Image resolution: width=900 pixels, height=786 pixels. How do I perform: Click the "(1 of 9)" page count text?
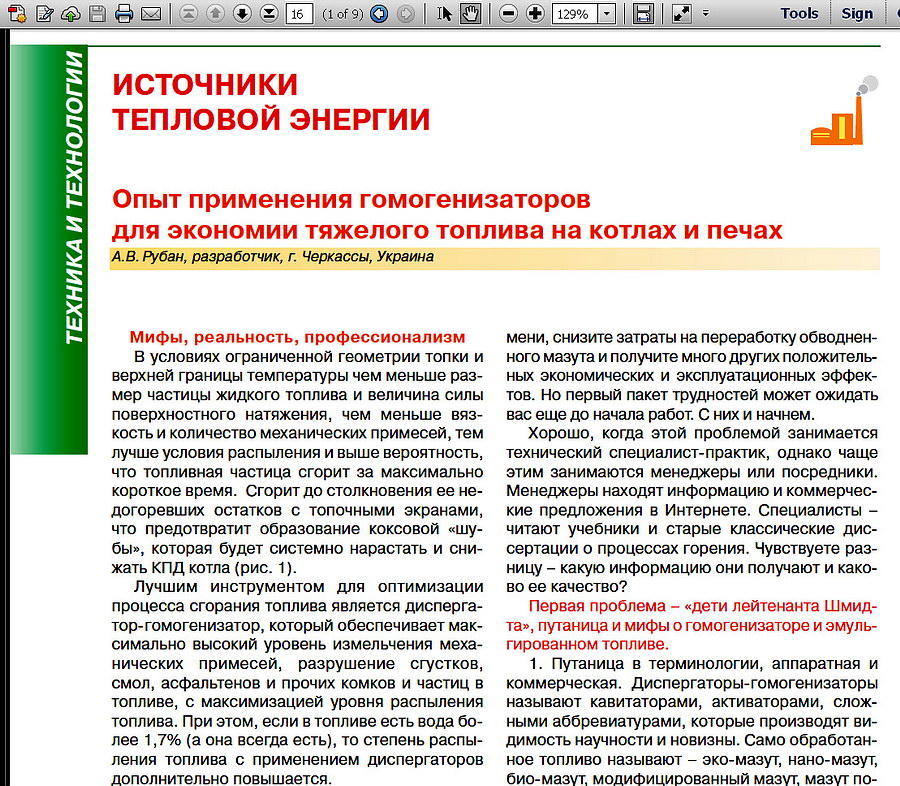click(343, 14)
